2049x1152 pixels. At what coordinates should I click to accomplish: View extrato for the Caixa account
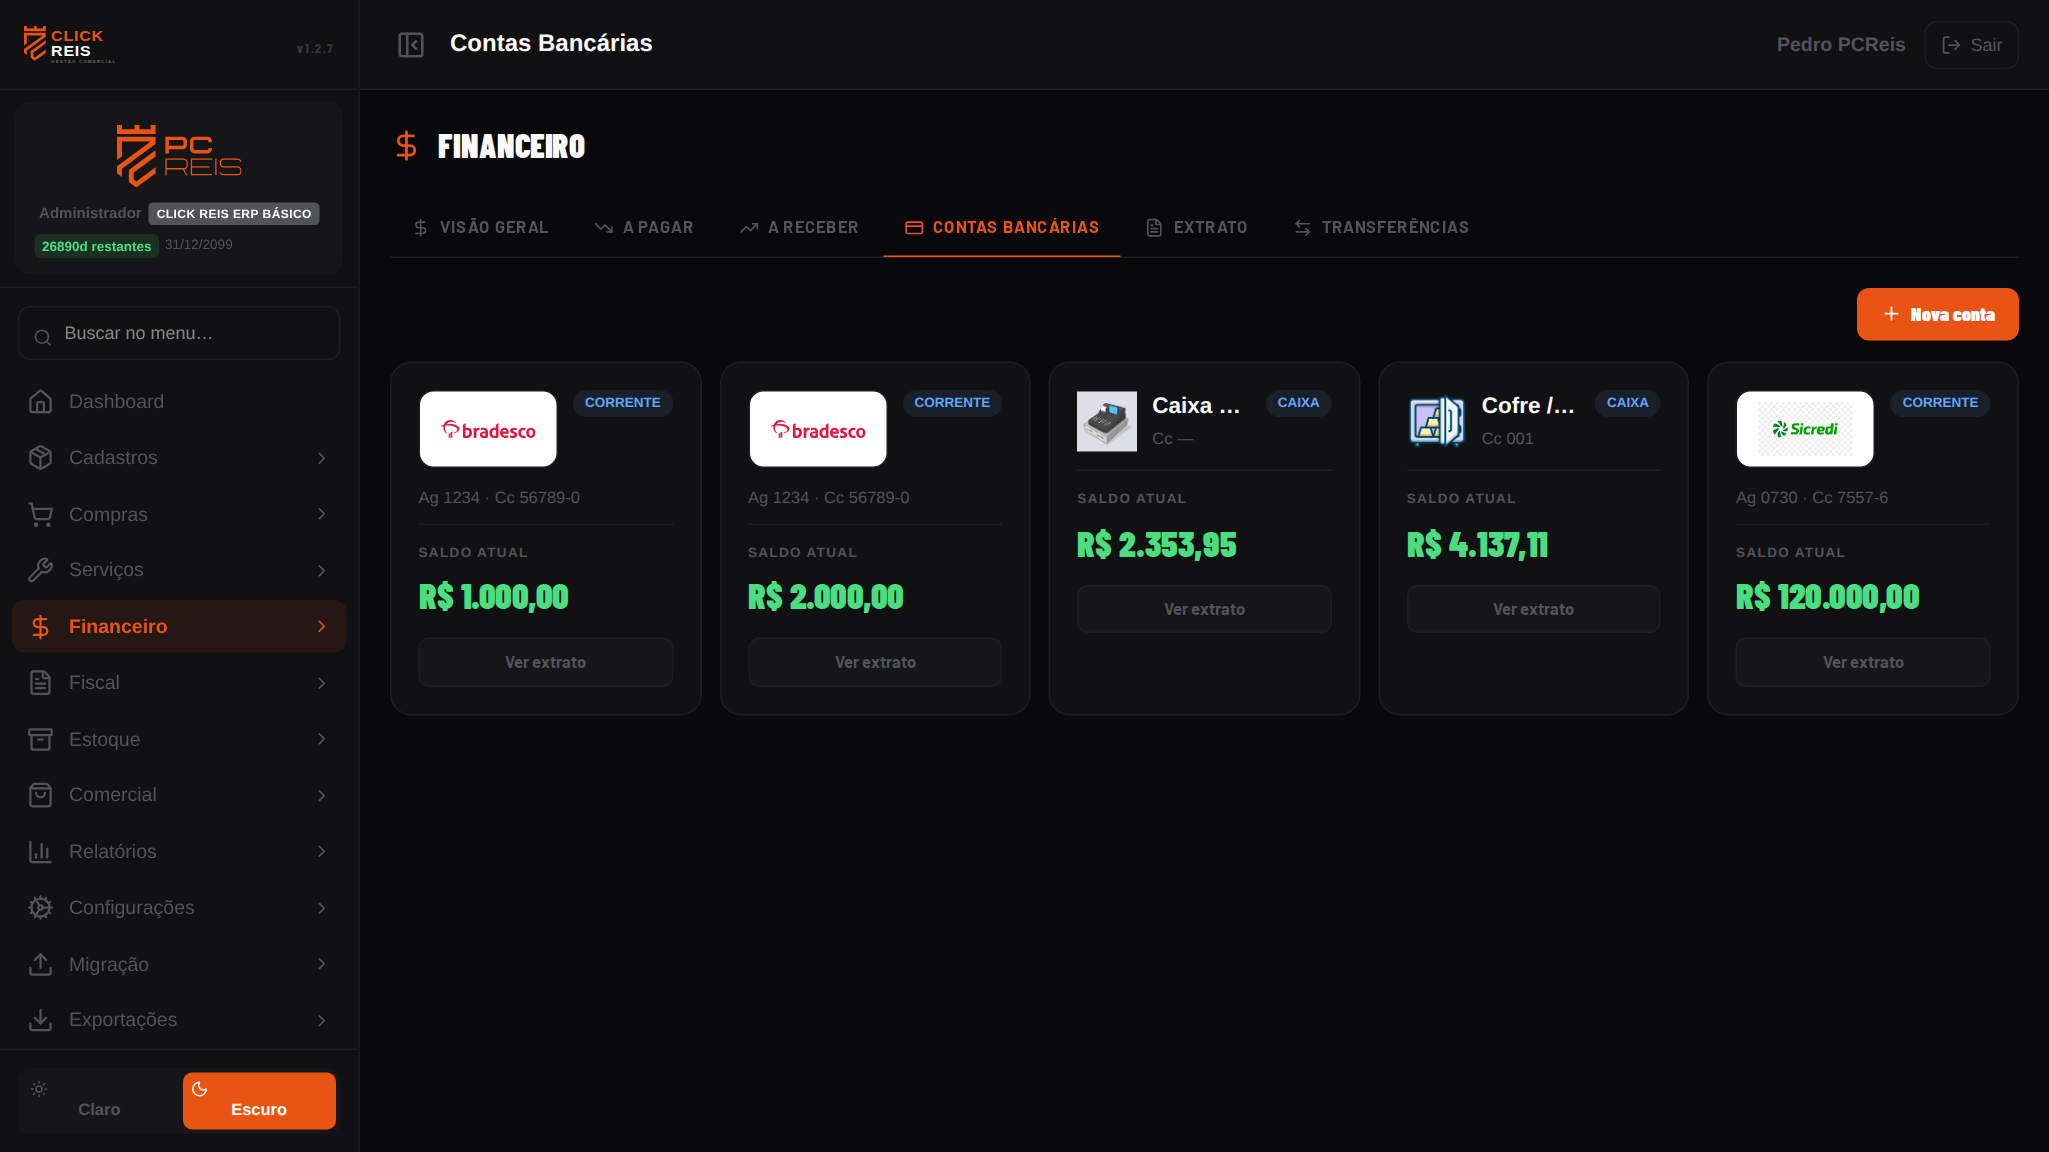point(1204,609)
